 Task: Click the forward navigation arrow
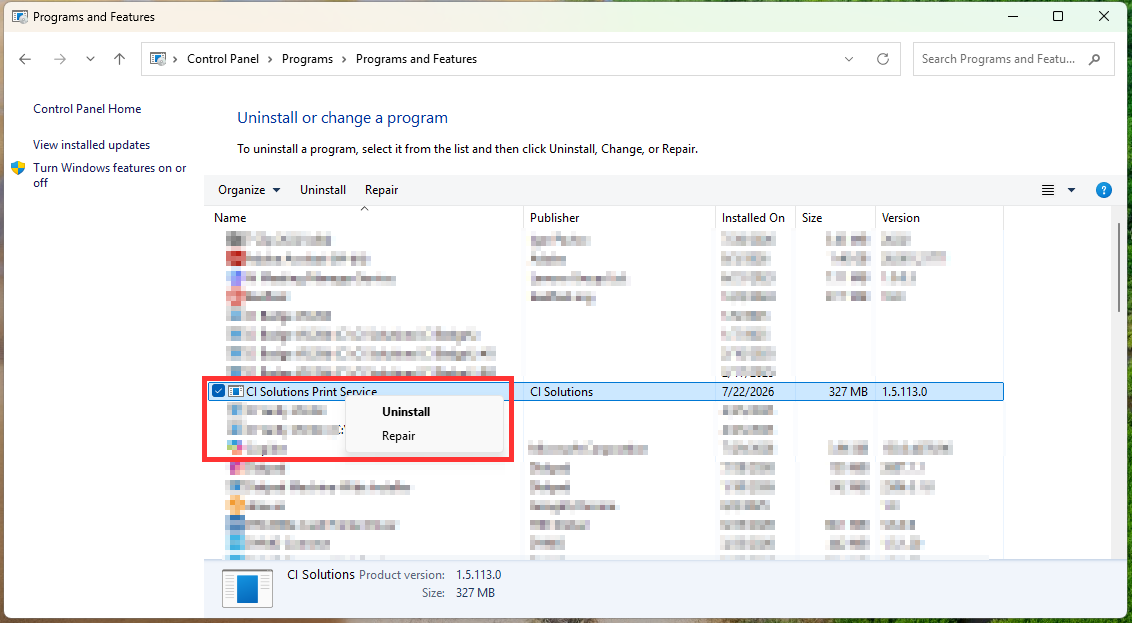[60, 59]
